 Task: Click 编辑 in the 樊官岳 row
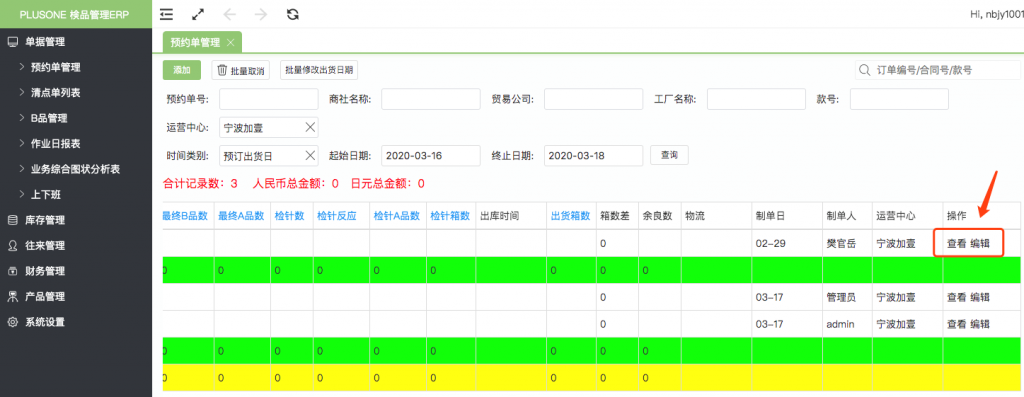click(980, 244)
